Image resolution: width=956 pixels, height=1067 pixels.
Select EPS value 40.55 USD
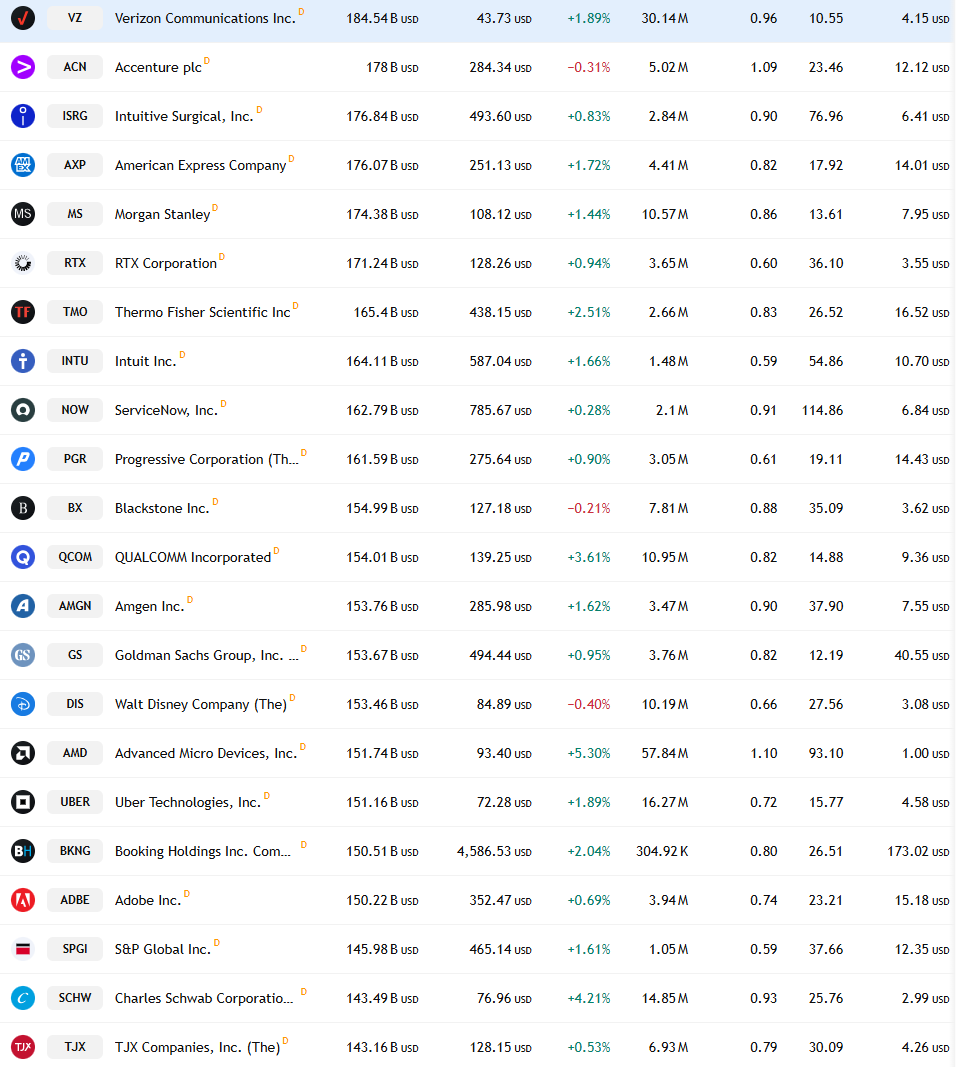pos(921,655)
